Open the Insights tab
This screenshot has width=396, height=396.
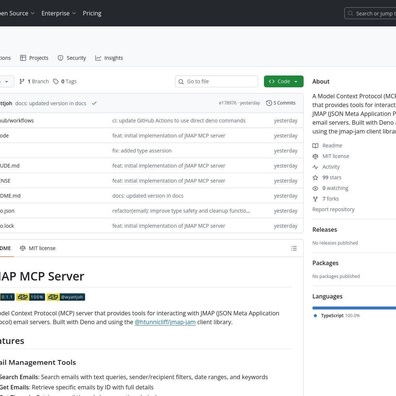109,58
